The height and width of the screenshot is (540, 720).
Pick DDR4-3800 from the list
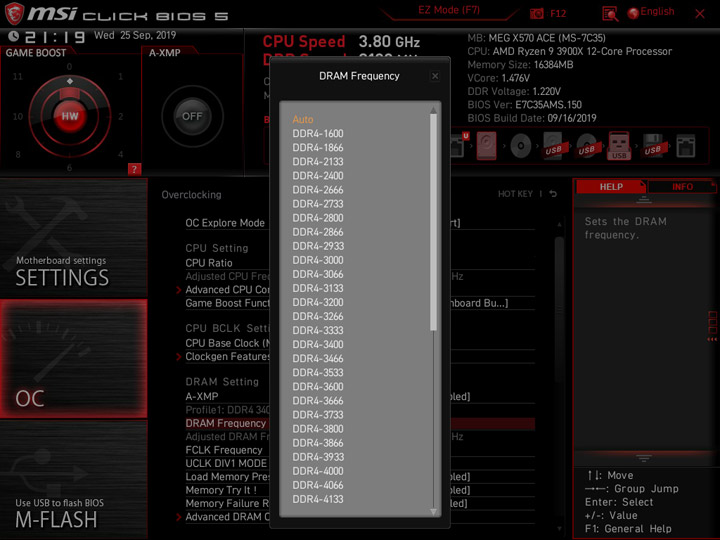click(318, 429)
